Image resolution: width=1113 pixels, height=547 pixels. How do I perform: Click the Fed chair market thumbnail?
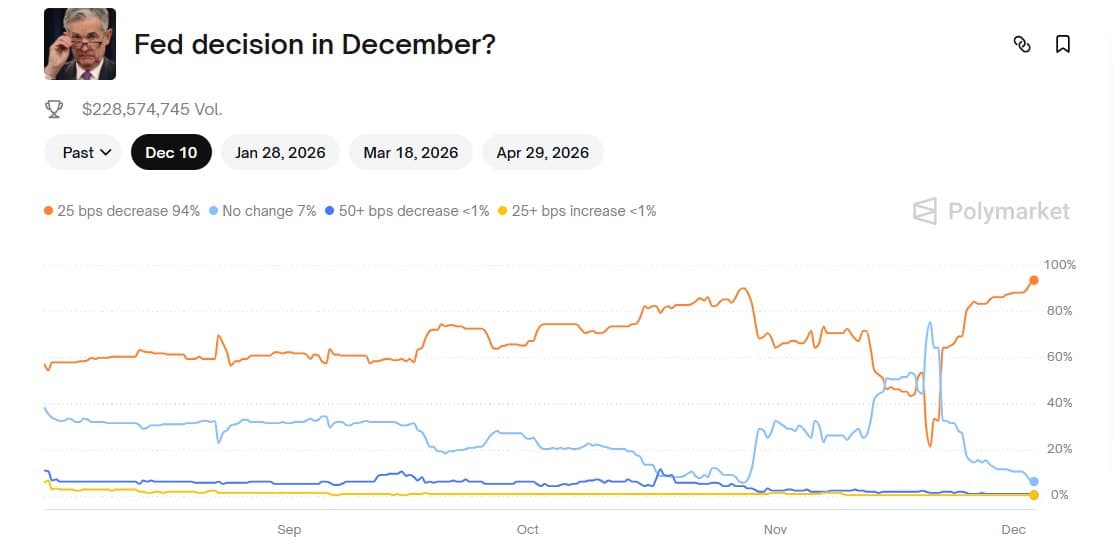pos(80,44)
